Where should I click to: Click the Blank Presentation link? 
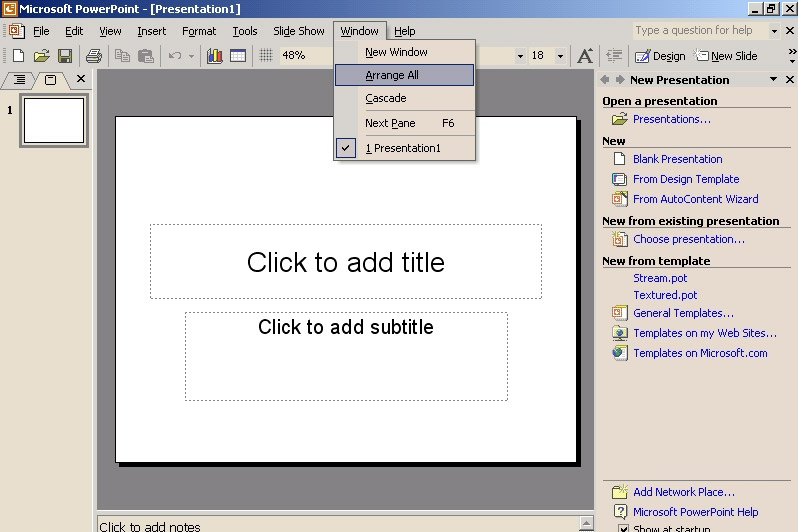tap(677, 159)
